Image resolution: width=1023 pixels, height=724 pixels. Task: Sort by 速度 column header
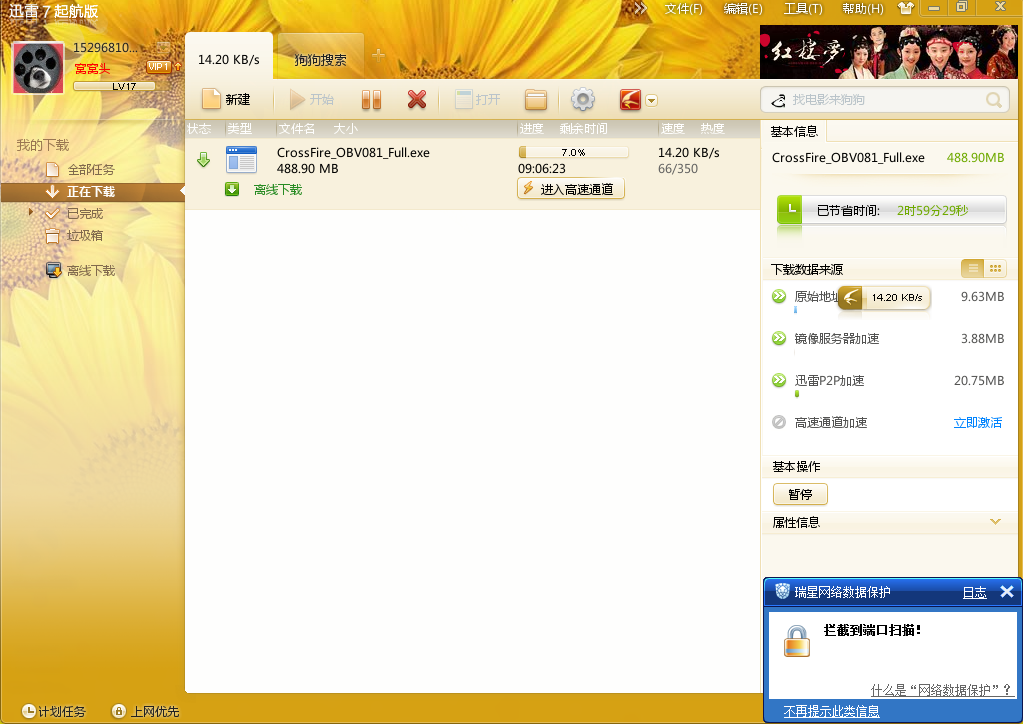672,128
